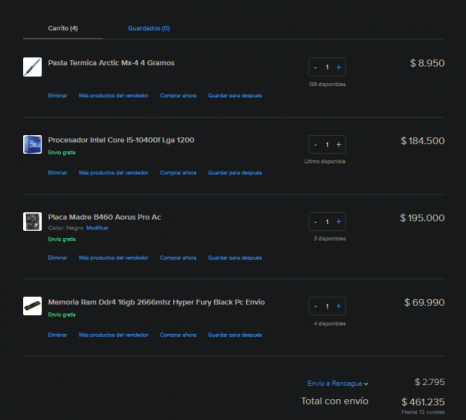The width and height of the screenshot is (466, 420).
Task: Click the $ 195.000 price
Action: point(422,218)
